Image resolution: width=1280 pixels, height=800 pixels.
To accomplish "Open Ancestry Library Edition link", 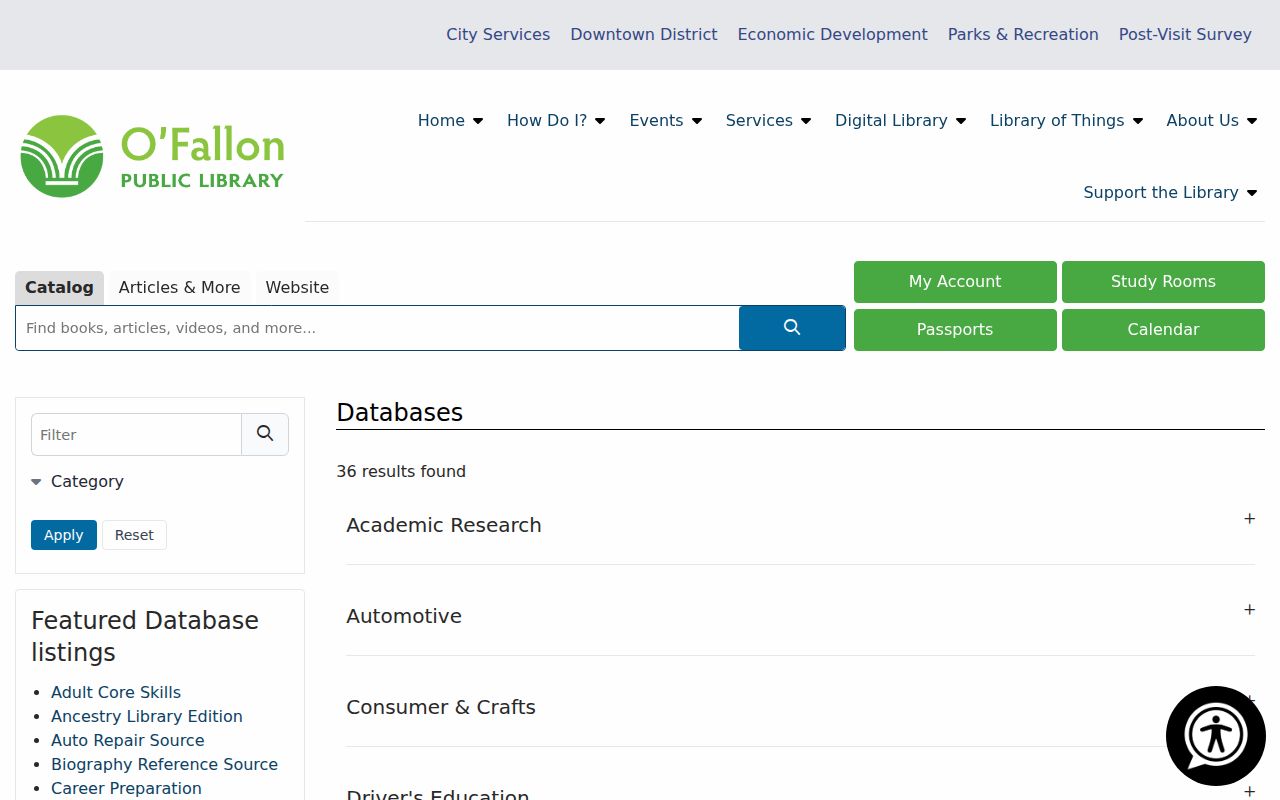I will click(147, 716).
